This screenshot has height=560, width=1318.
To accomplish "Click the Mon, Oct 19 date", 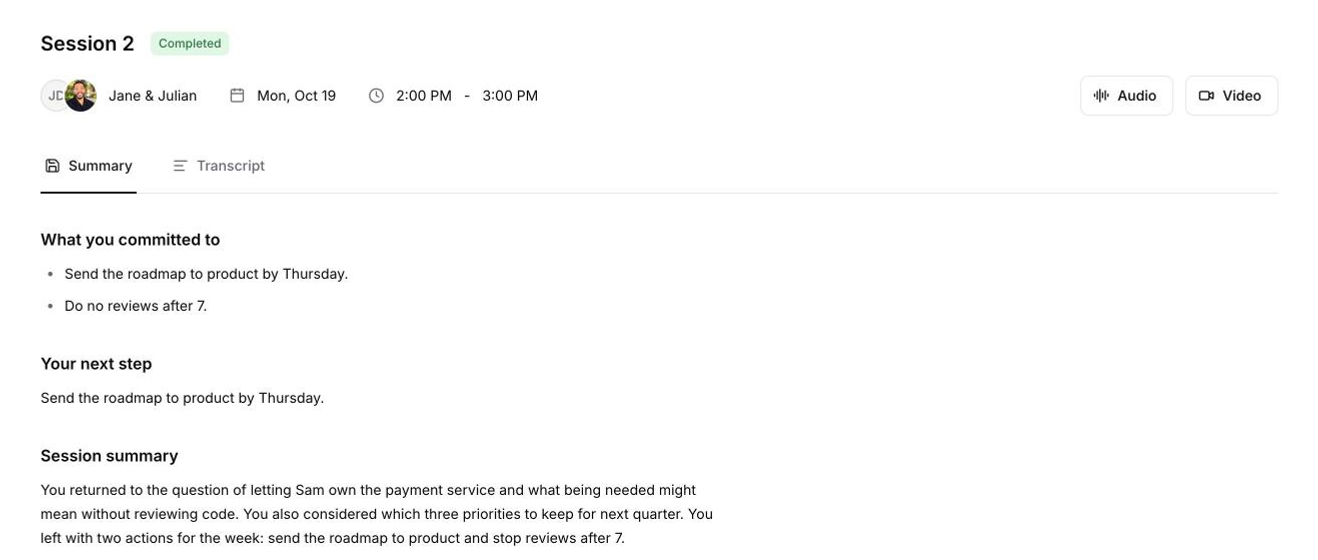I will pyautogui.click(x=296, y=96).
